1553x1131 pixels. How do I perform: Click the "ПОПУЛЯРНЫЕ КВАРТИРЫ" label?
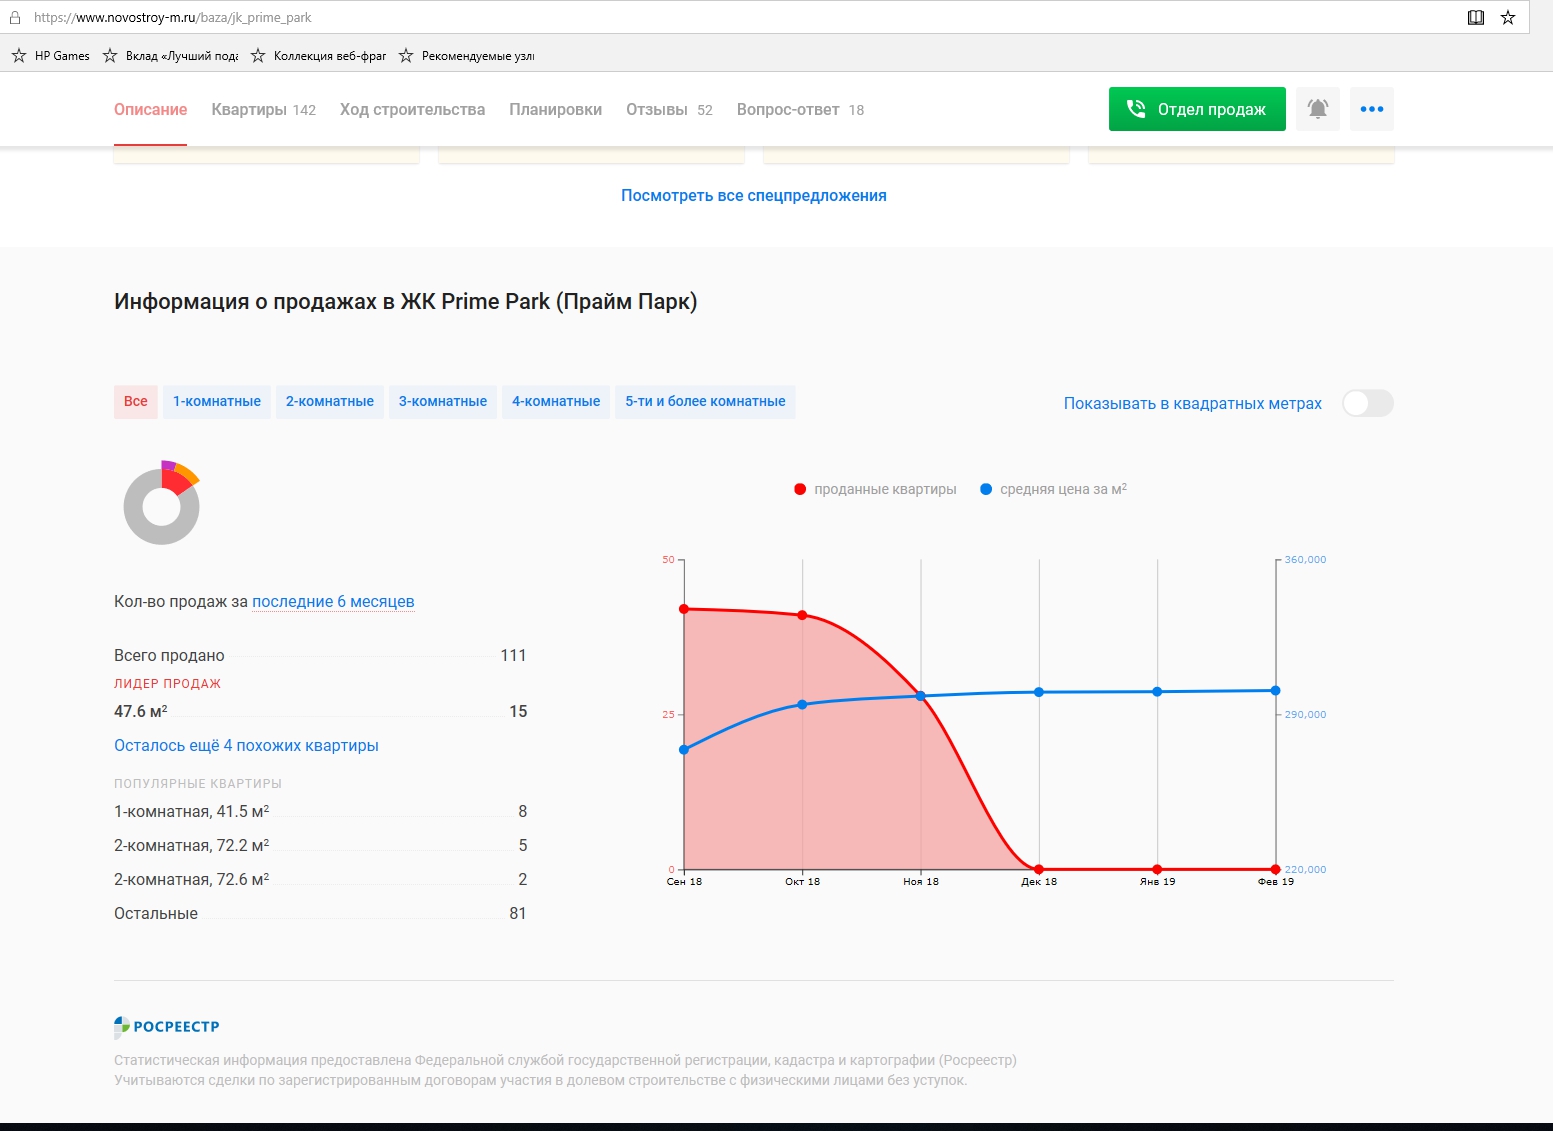coord(198,784)
